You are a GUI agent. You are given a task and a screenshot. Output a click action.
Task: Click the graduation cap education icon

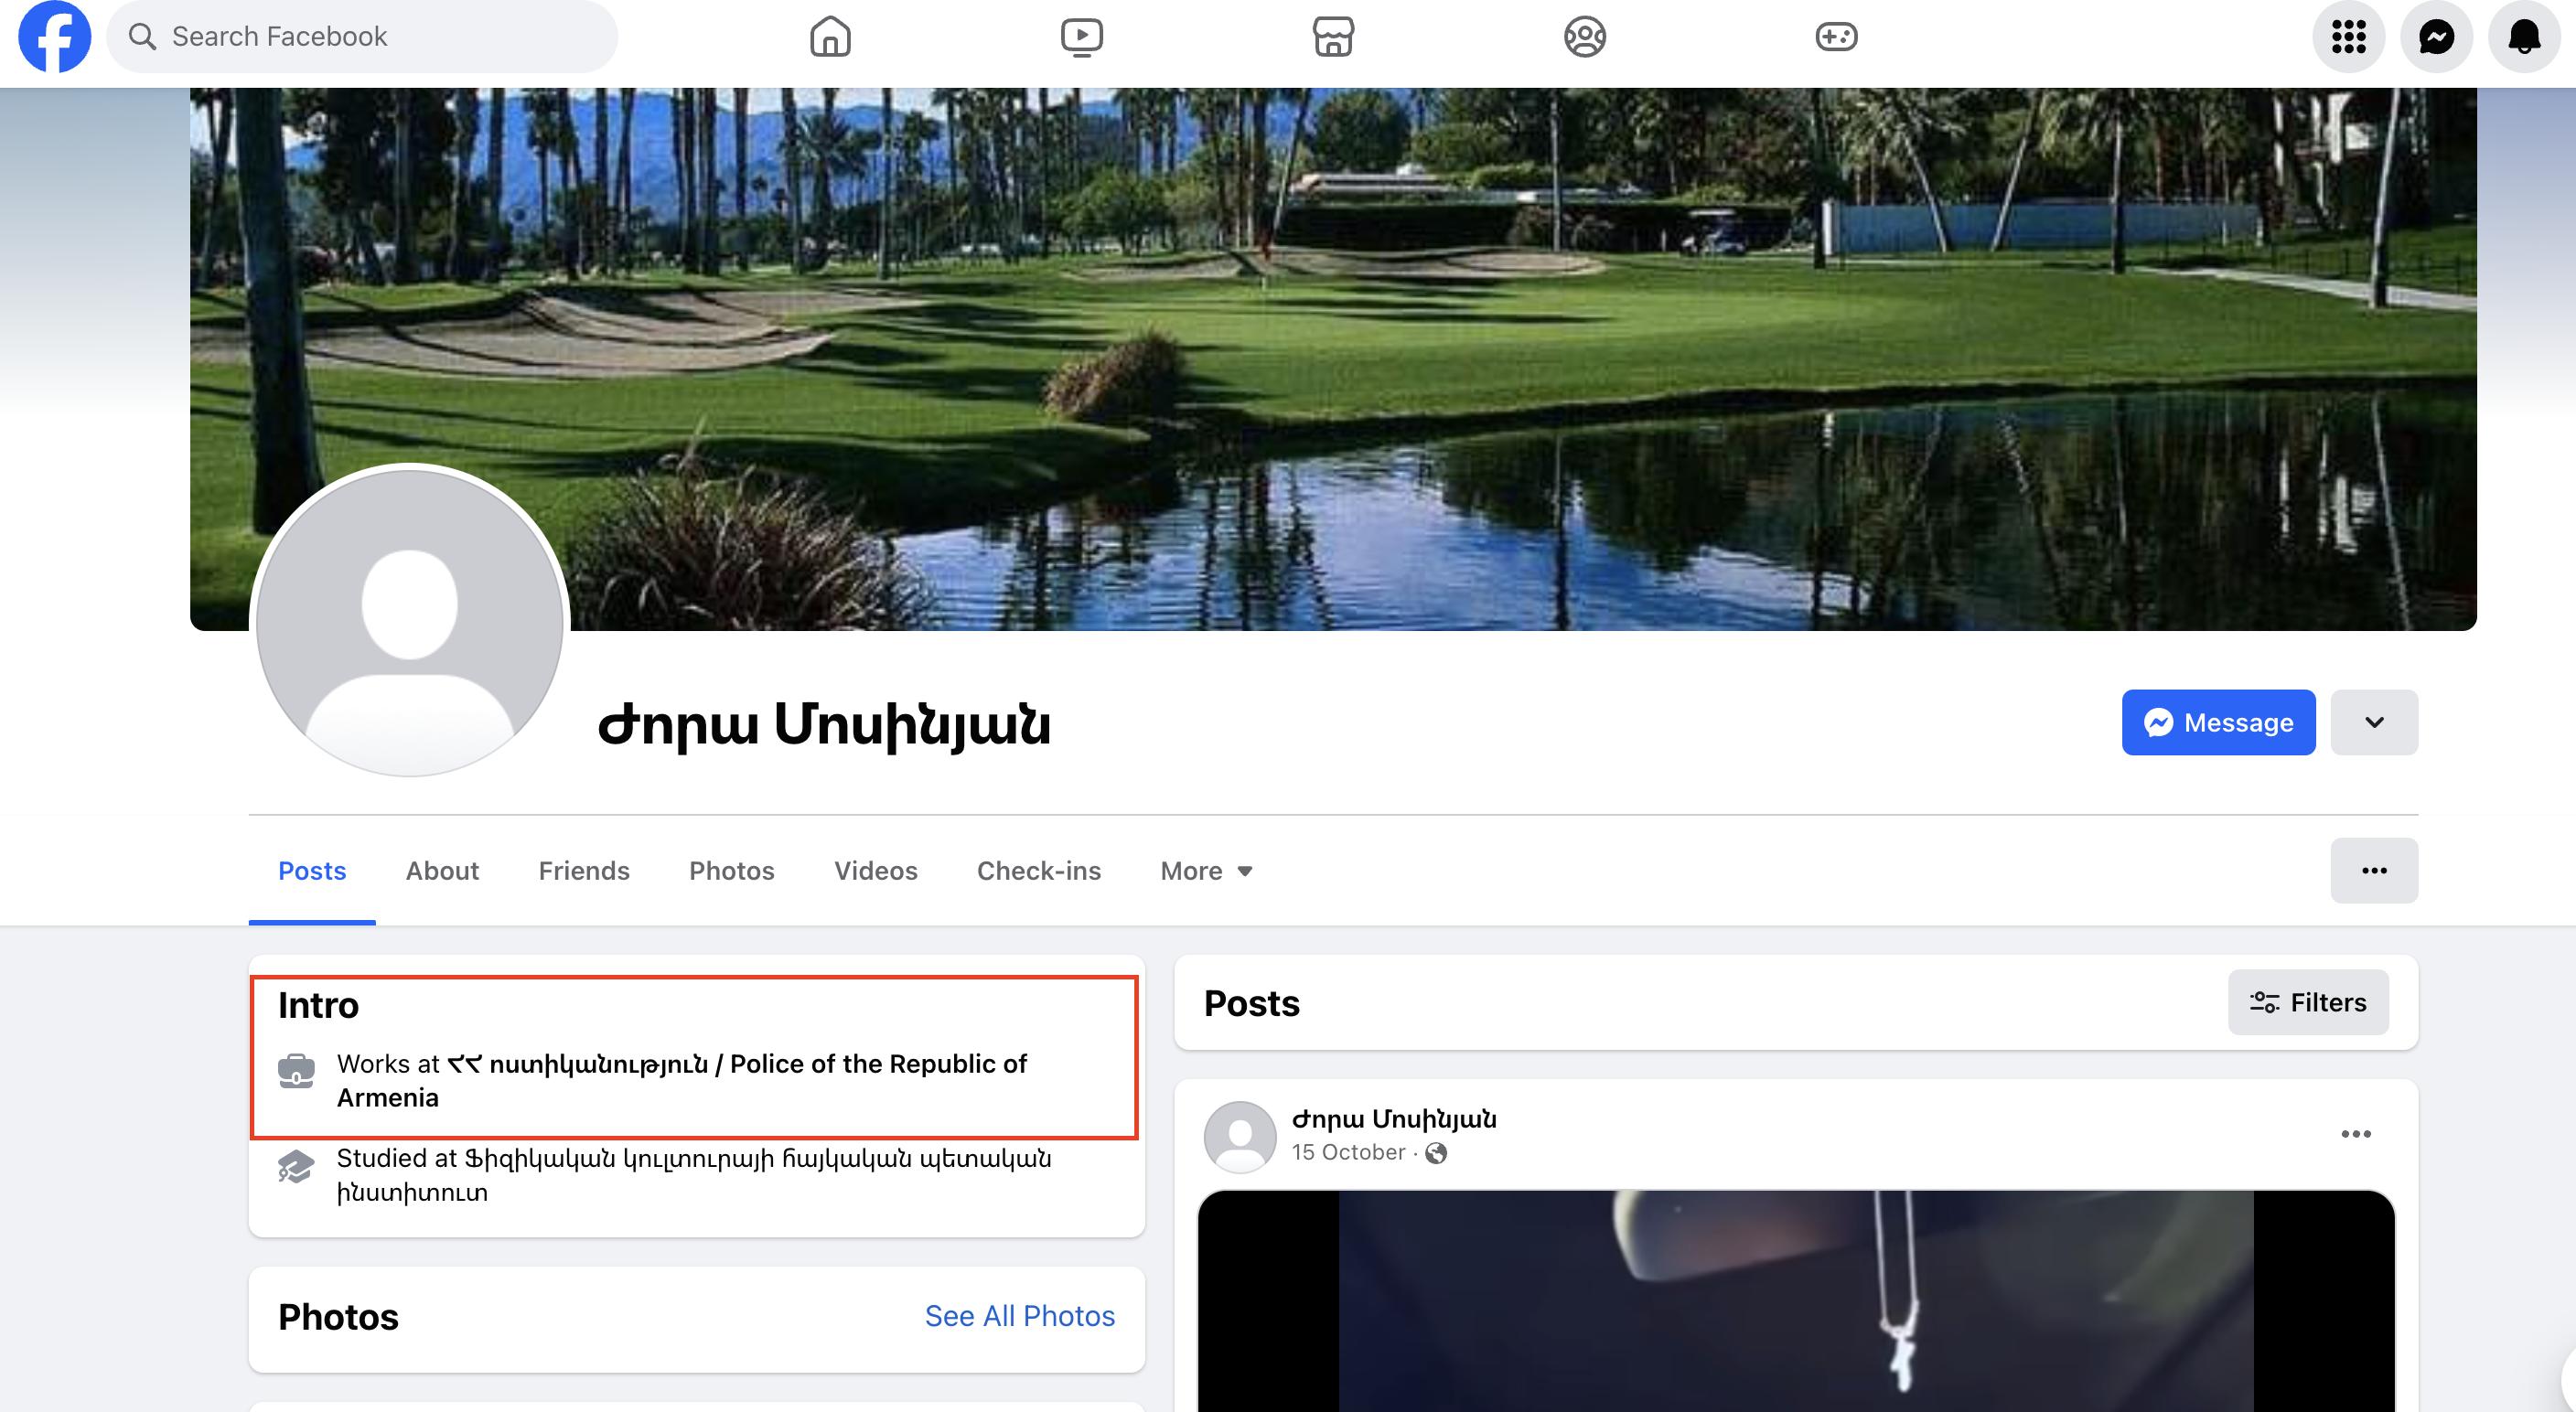point(296,1166)
